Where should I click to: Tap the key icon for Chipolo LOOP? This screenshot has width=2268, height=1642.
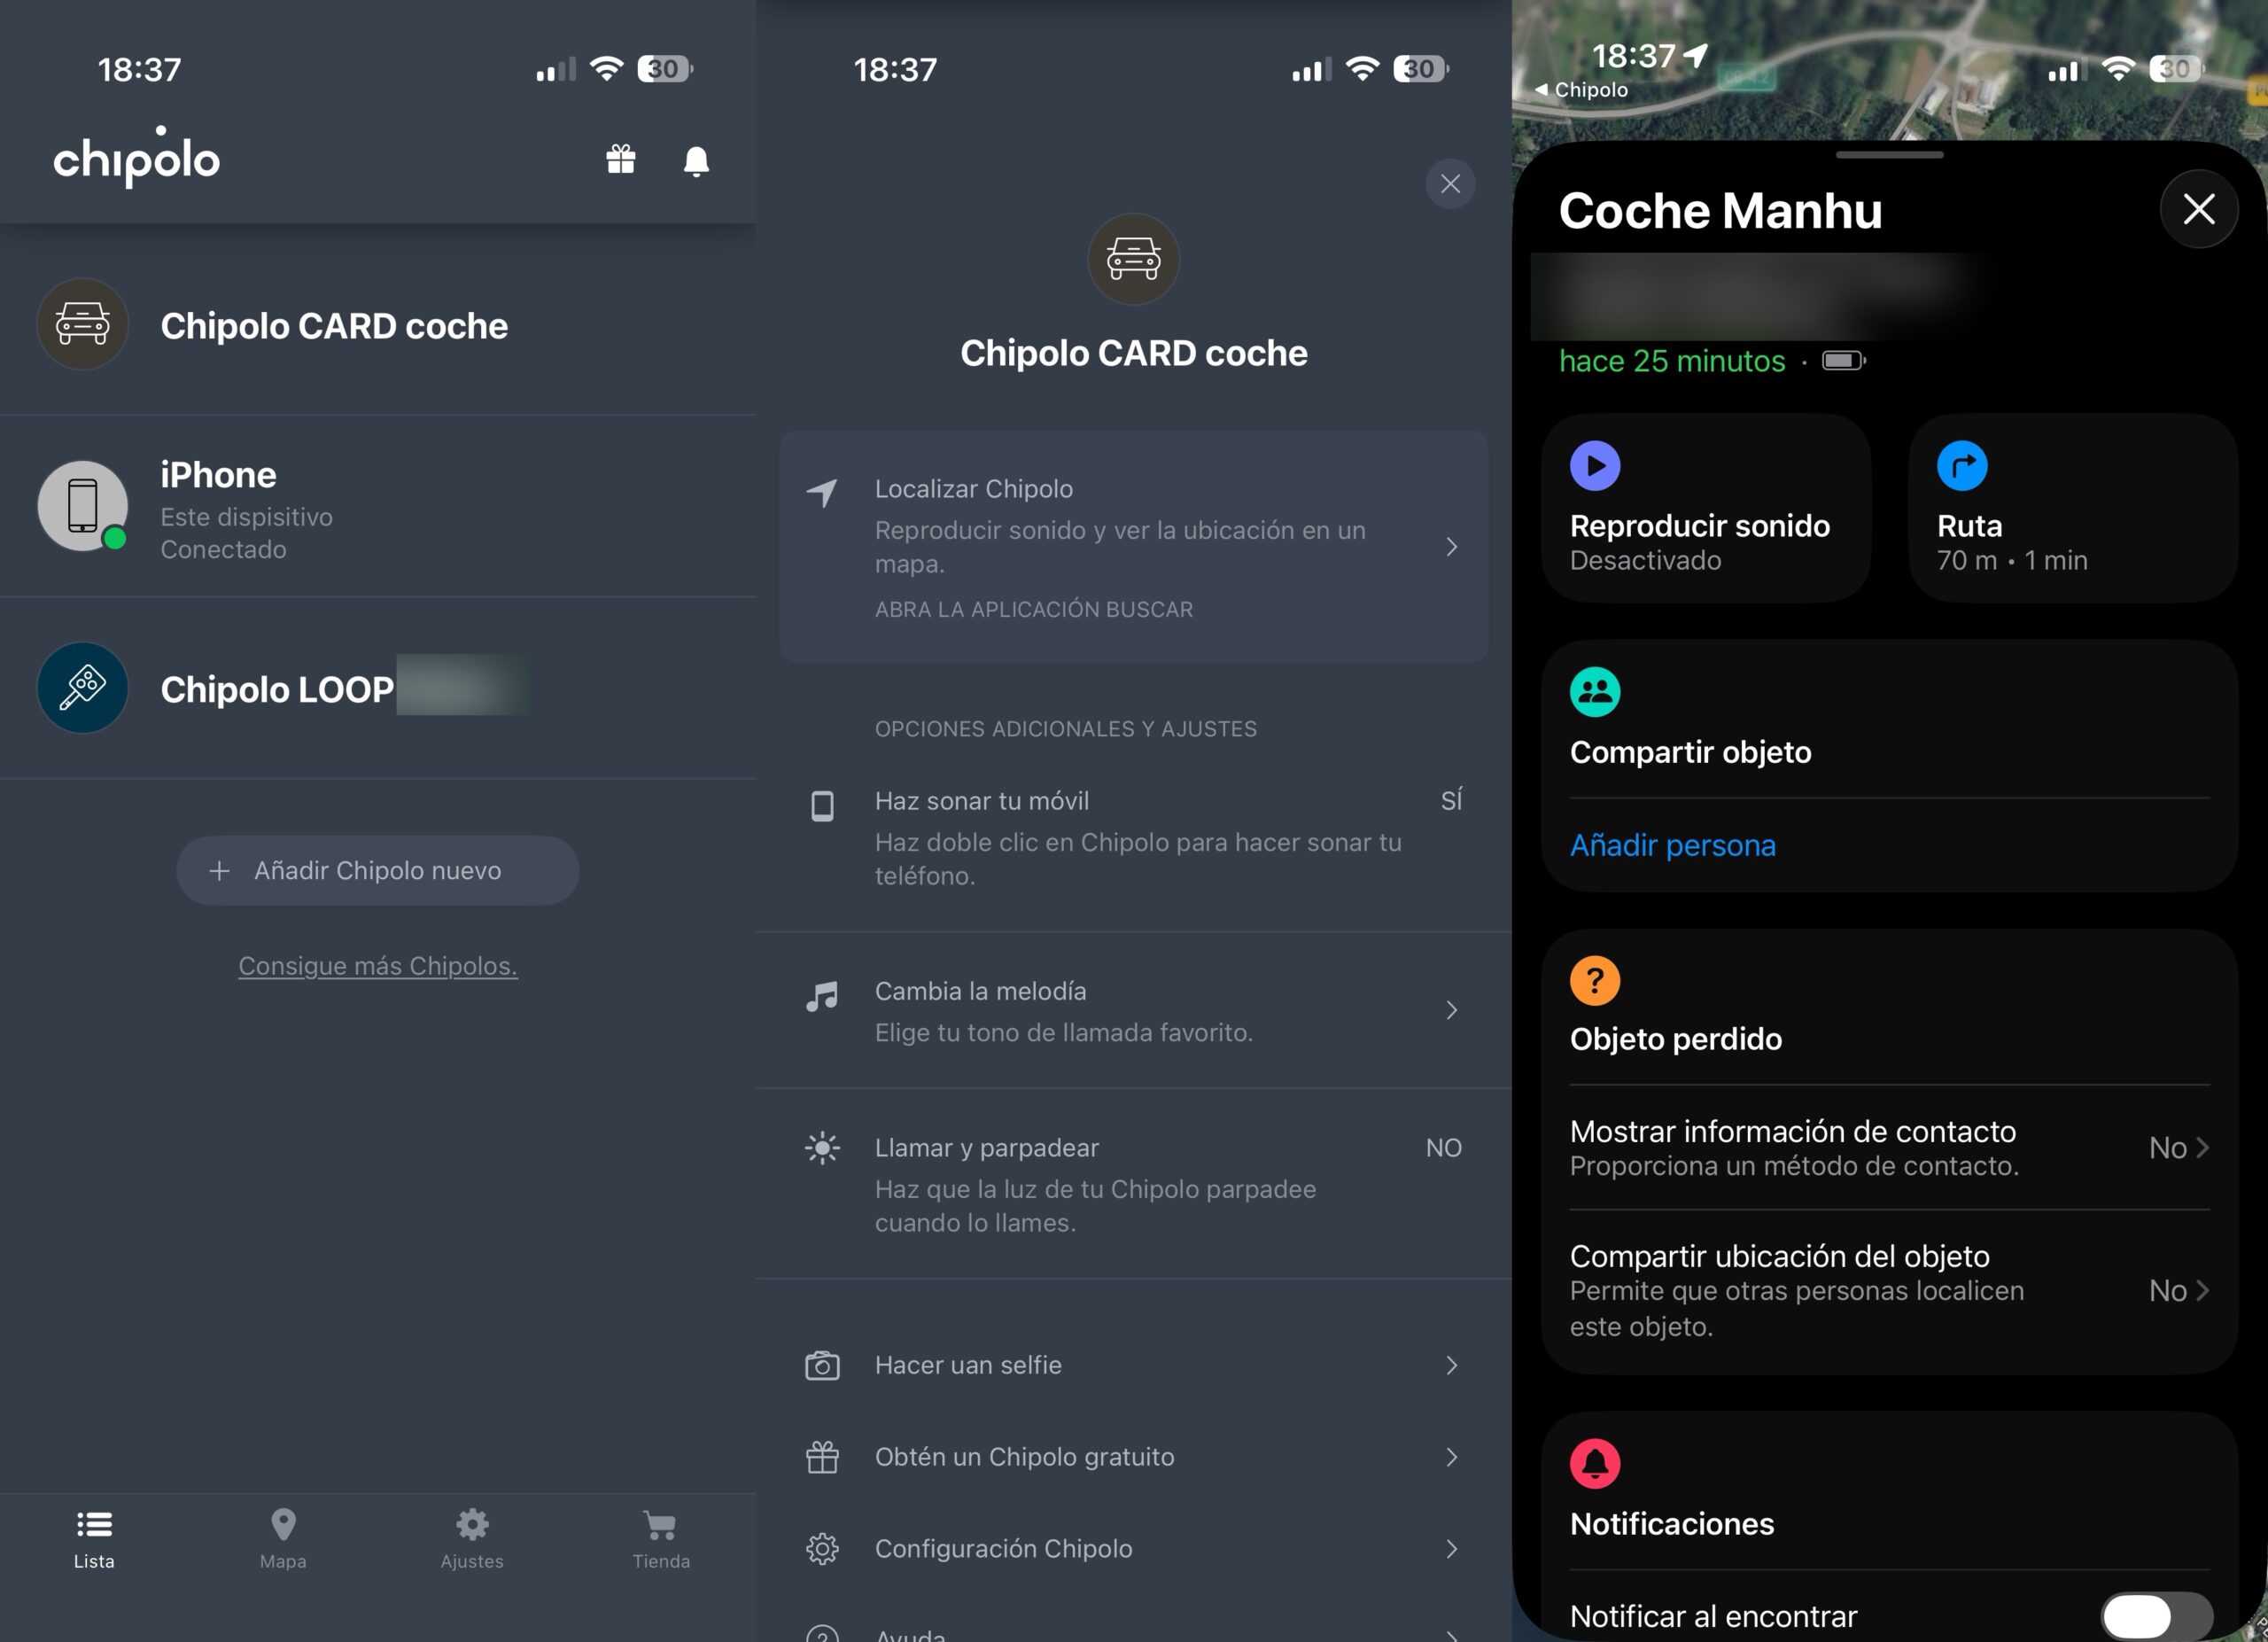(x=83, y=687)
